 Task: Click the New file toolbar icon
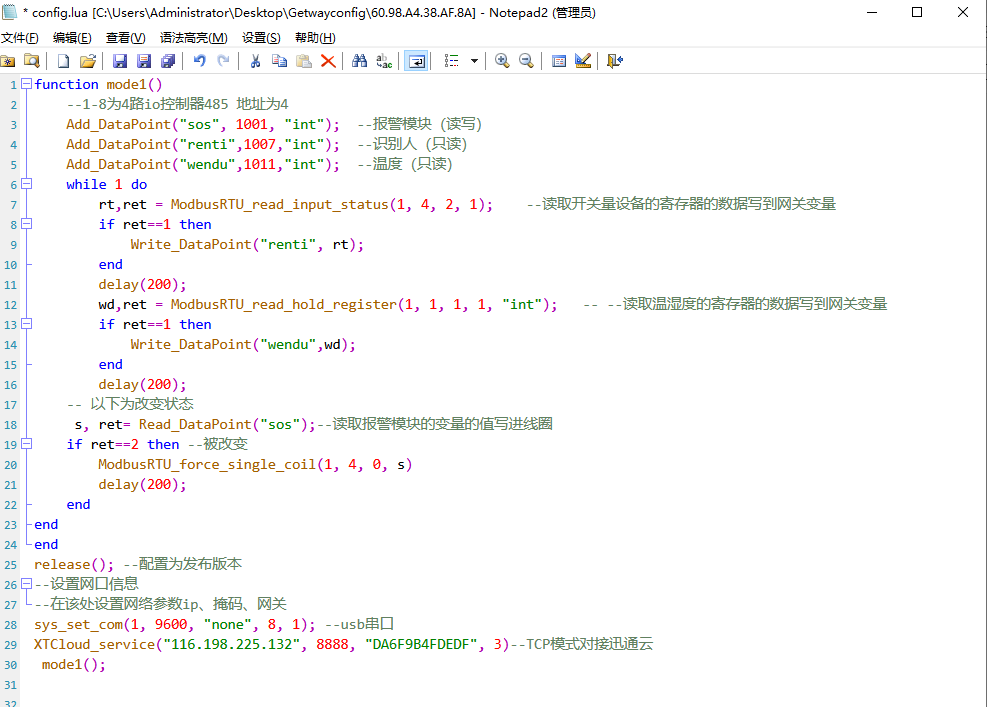(x=63, y=61)
